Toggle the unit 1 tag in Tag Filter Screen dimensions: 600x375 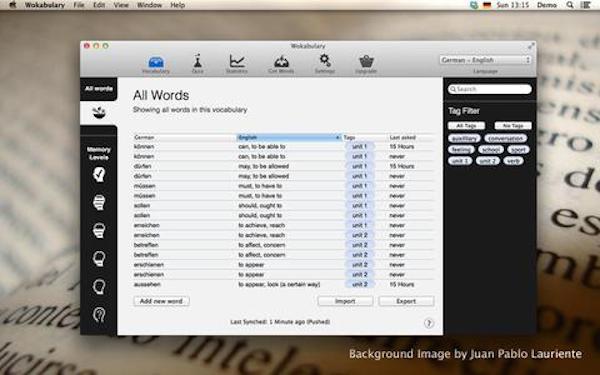[460, 161]
